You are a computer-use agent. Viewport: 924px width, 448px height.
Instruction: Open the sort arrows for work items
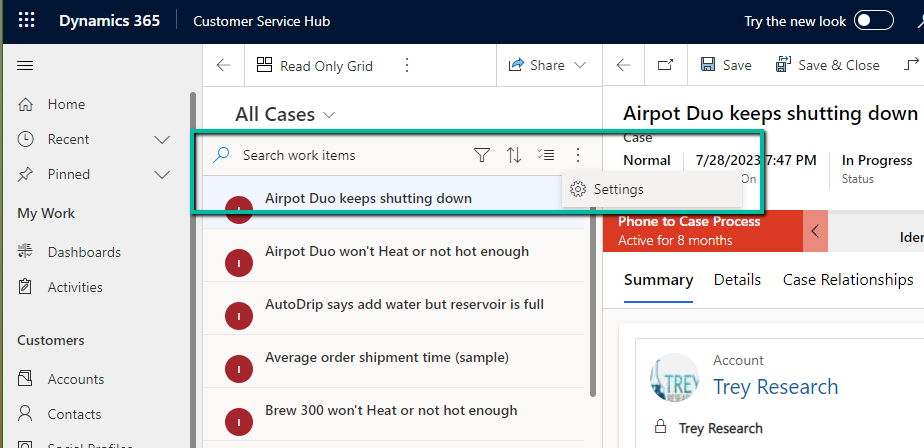point(514,156)
